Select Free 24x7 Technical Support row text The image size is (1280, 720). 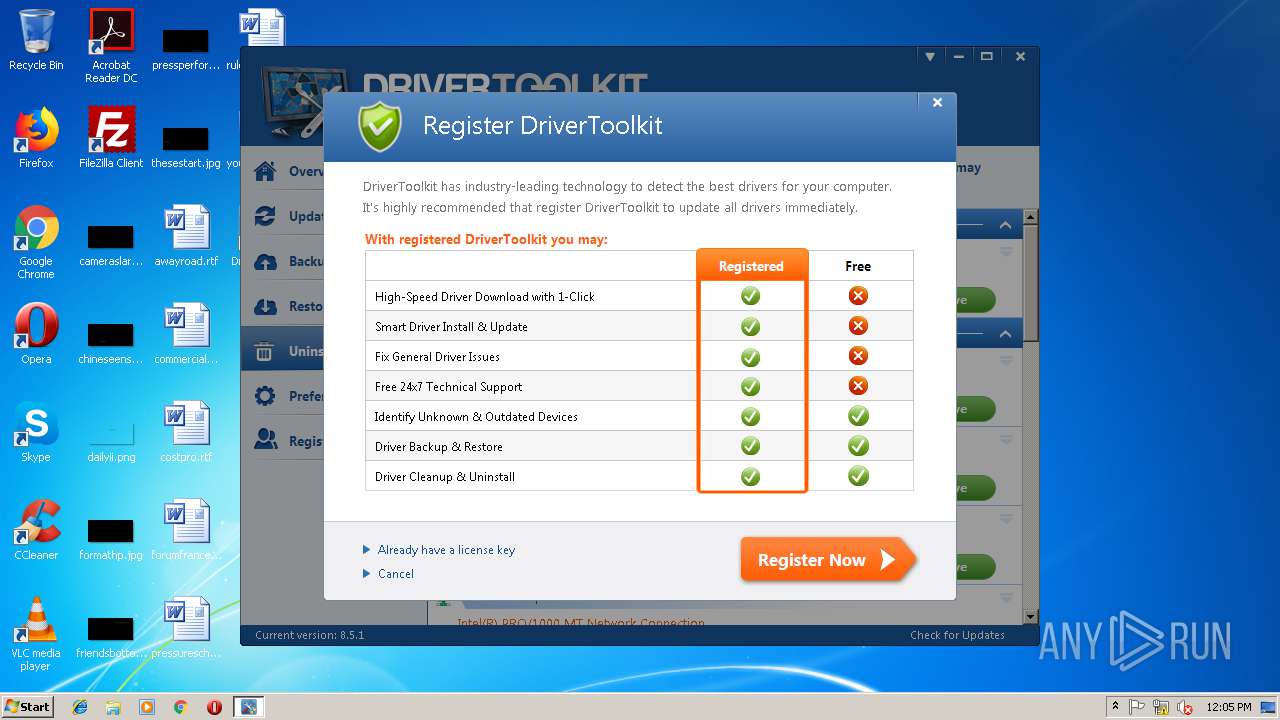pyautogui.click(x=448, y=387)
